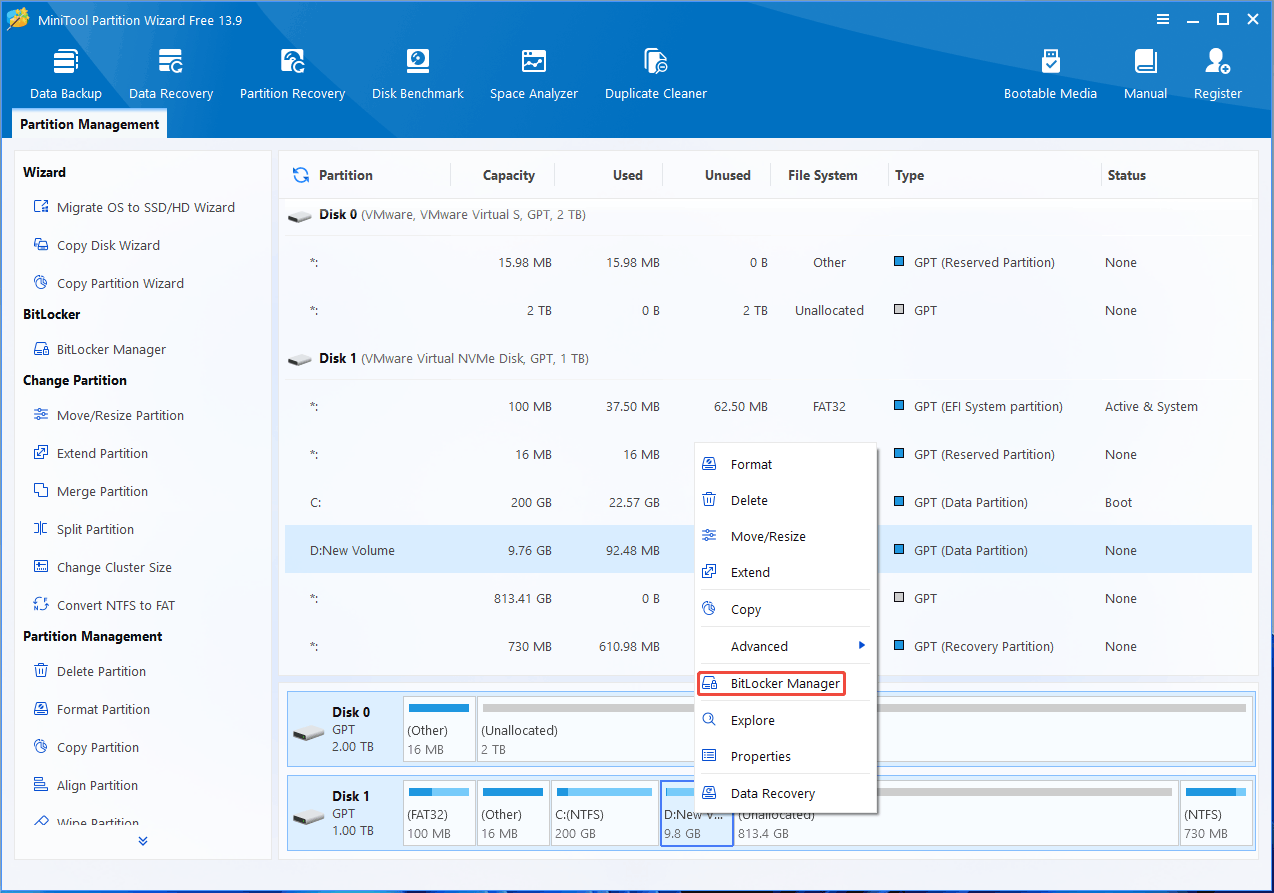Viewport: 1274px width, 893px height.
Task: Open the Data Backup tool
Action: [66, 73]
